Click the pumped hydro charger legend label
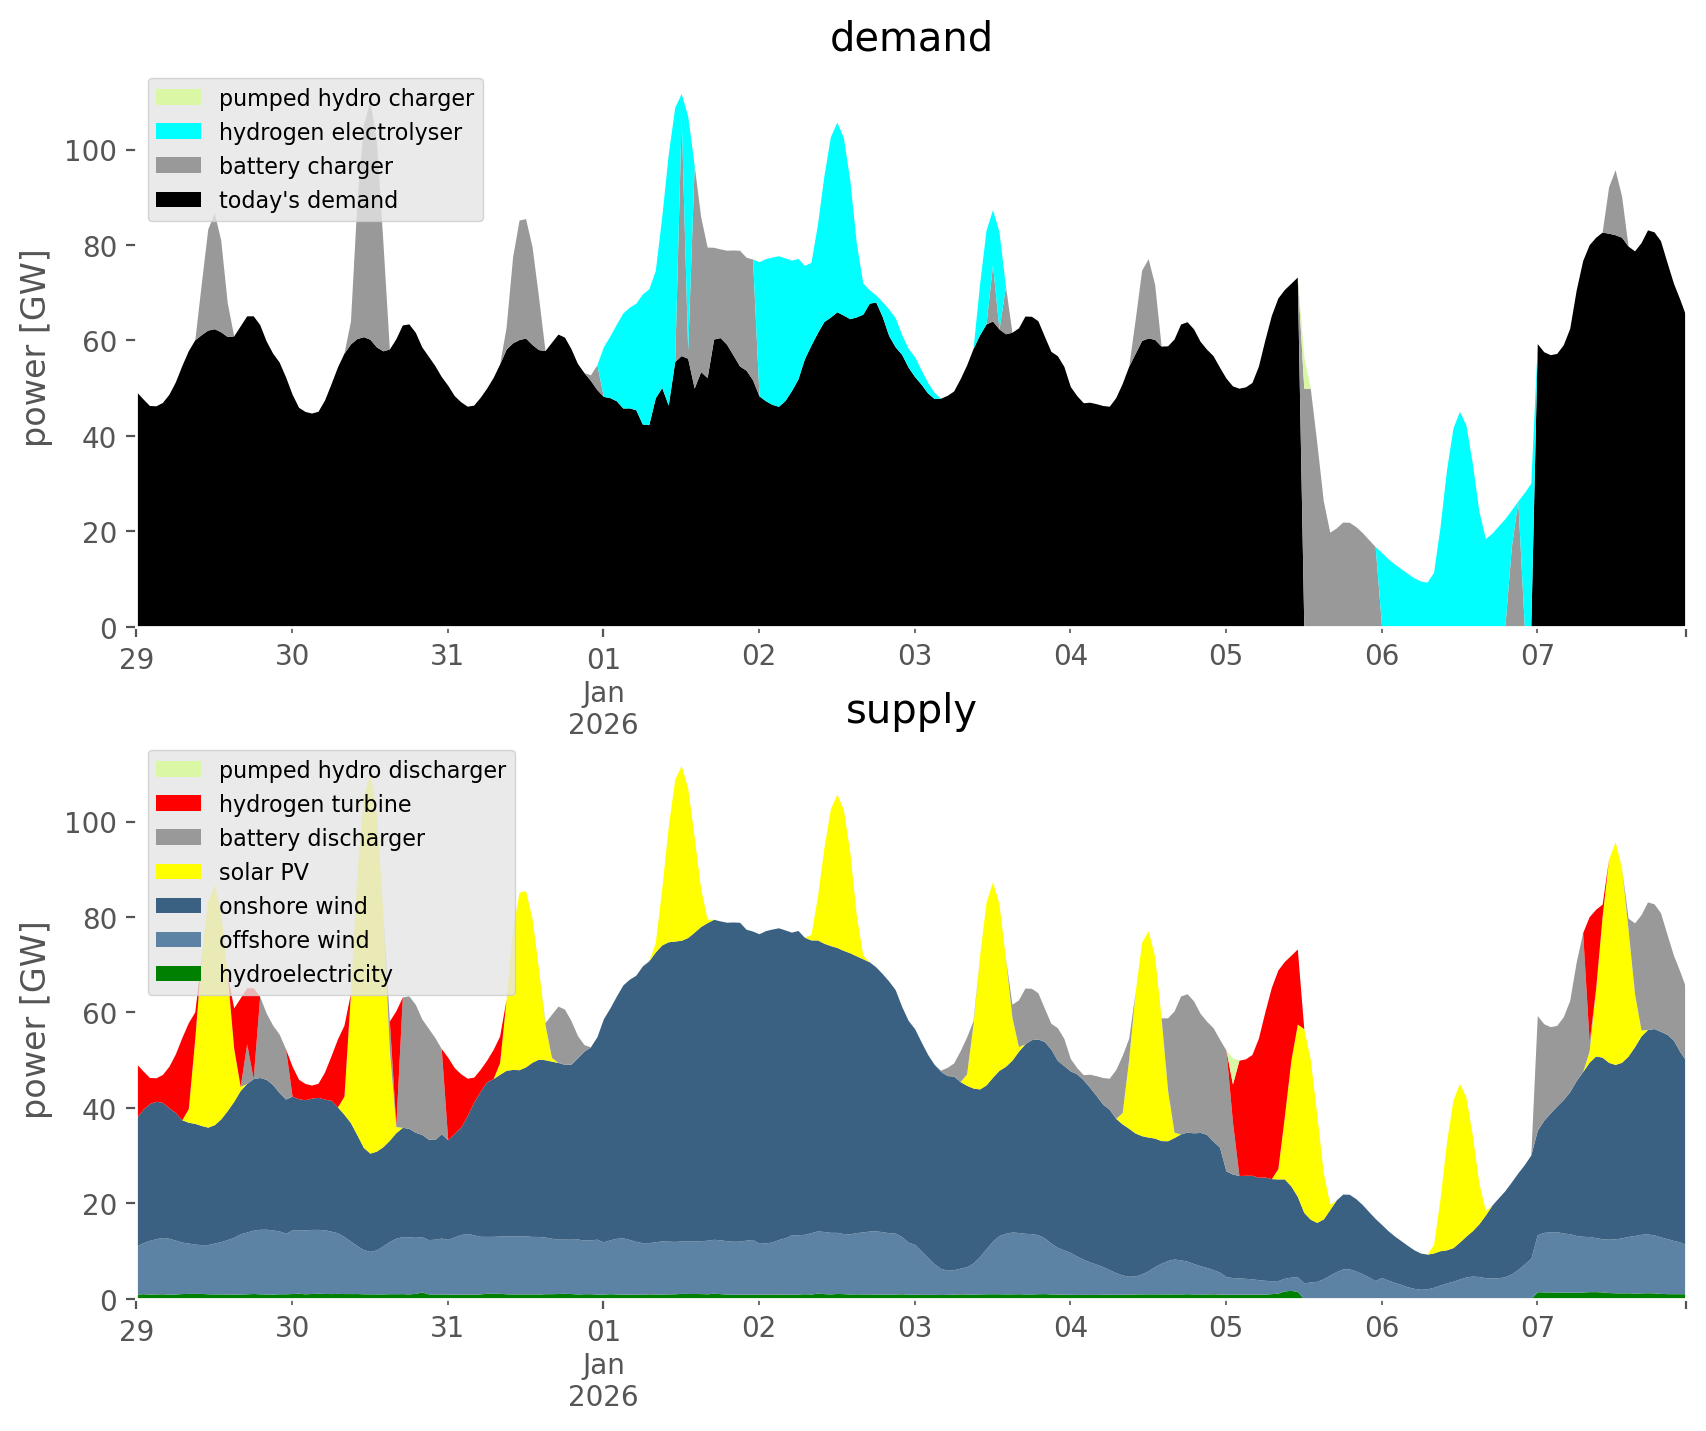This screenshot has width=1706, height=1431. tap(346, 98)
